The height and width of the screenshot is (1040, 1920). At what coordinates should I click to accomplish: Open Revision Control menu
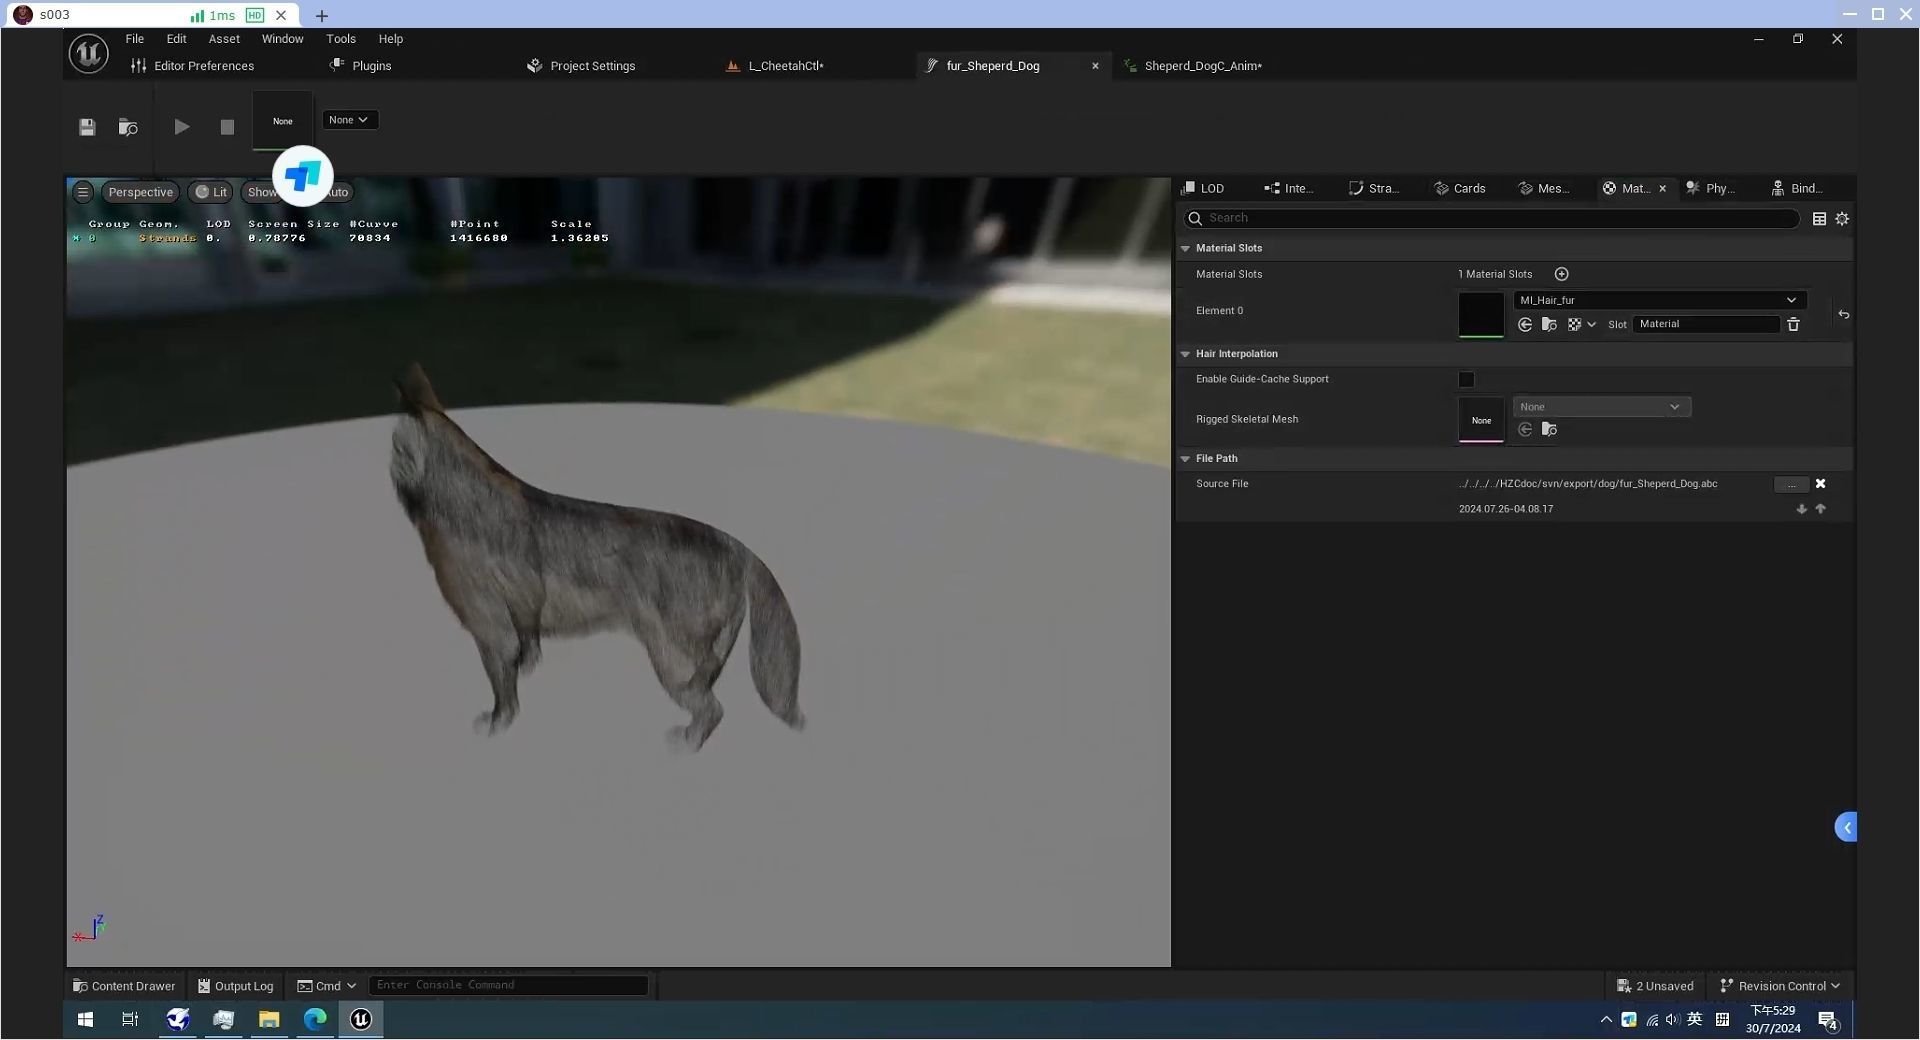click(1780, 986)
